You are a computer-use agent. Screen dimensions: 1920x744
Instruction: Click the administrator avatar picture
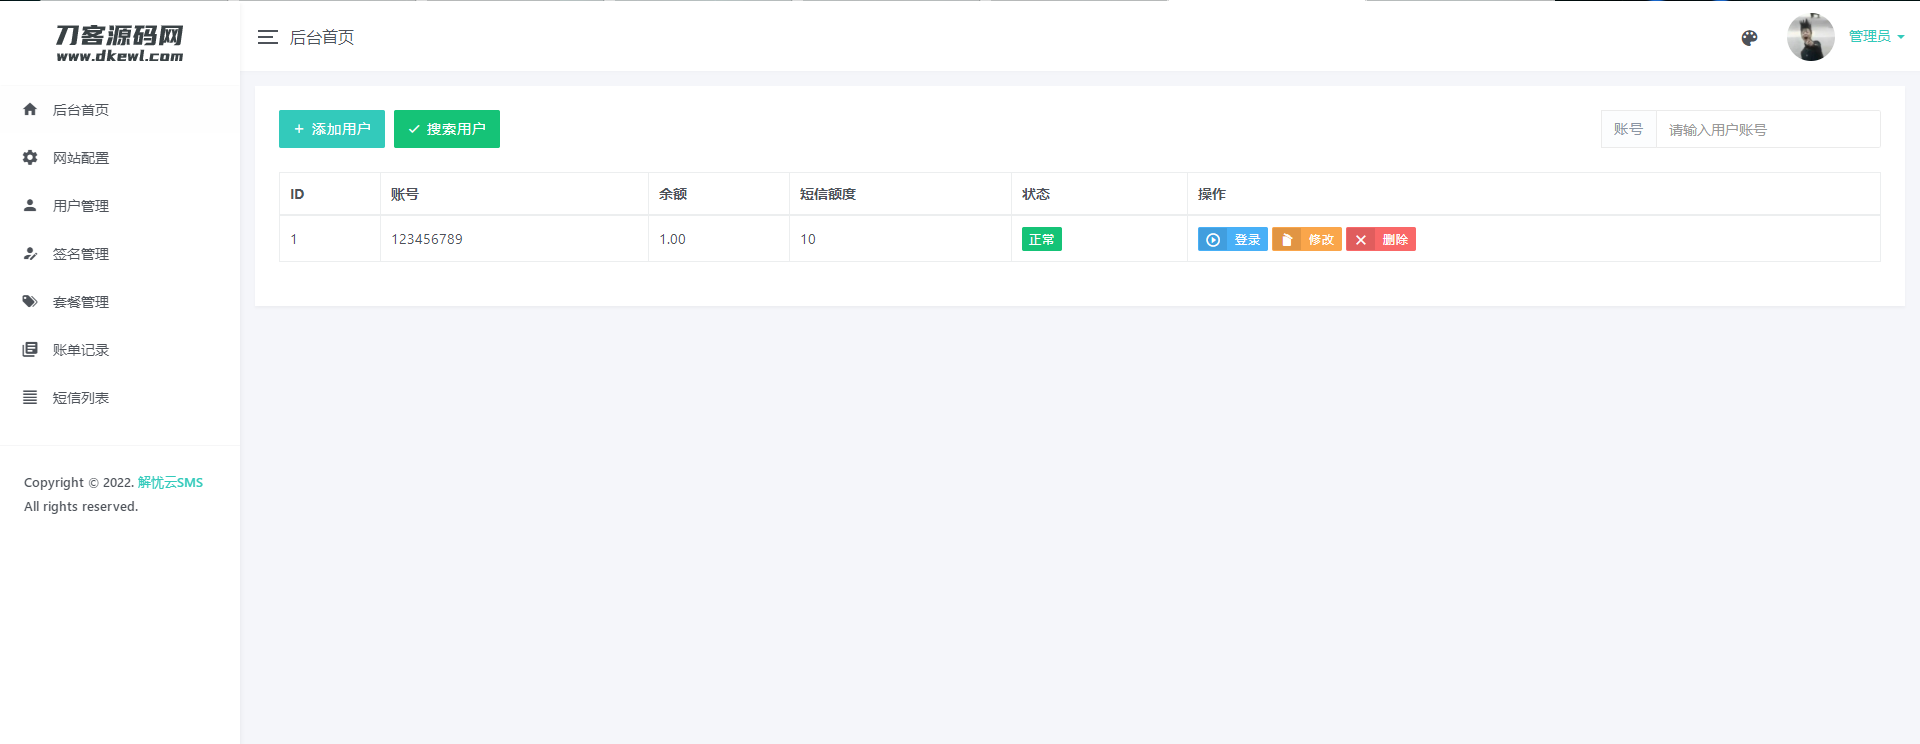[1810, 37]
